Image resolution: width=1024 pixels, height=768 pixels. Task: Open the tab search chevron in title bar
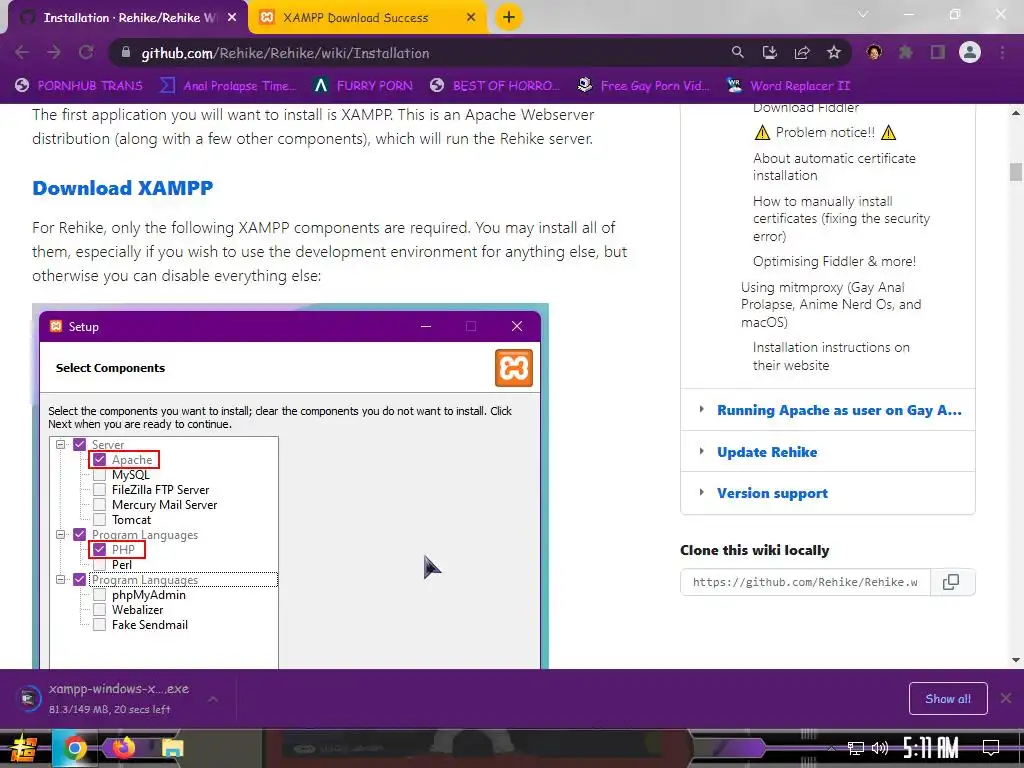tap(863, 14)
